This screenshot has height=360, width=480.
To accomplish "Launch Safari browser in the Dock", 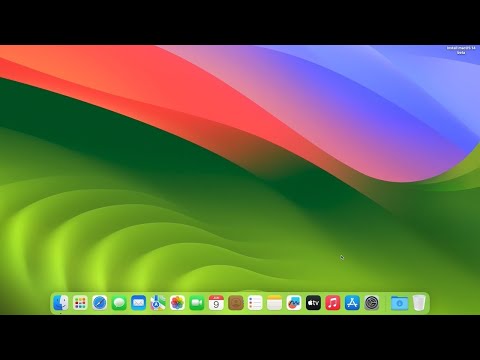I will pyautogui.click(x=99, y=303).
